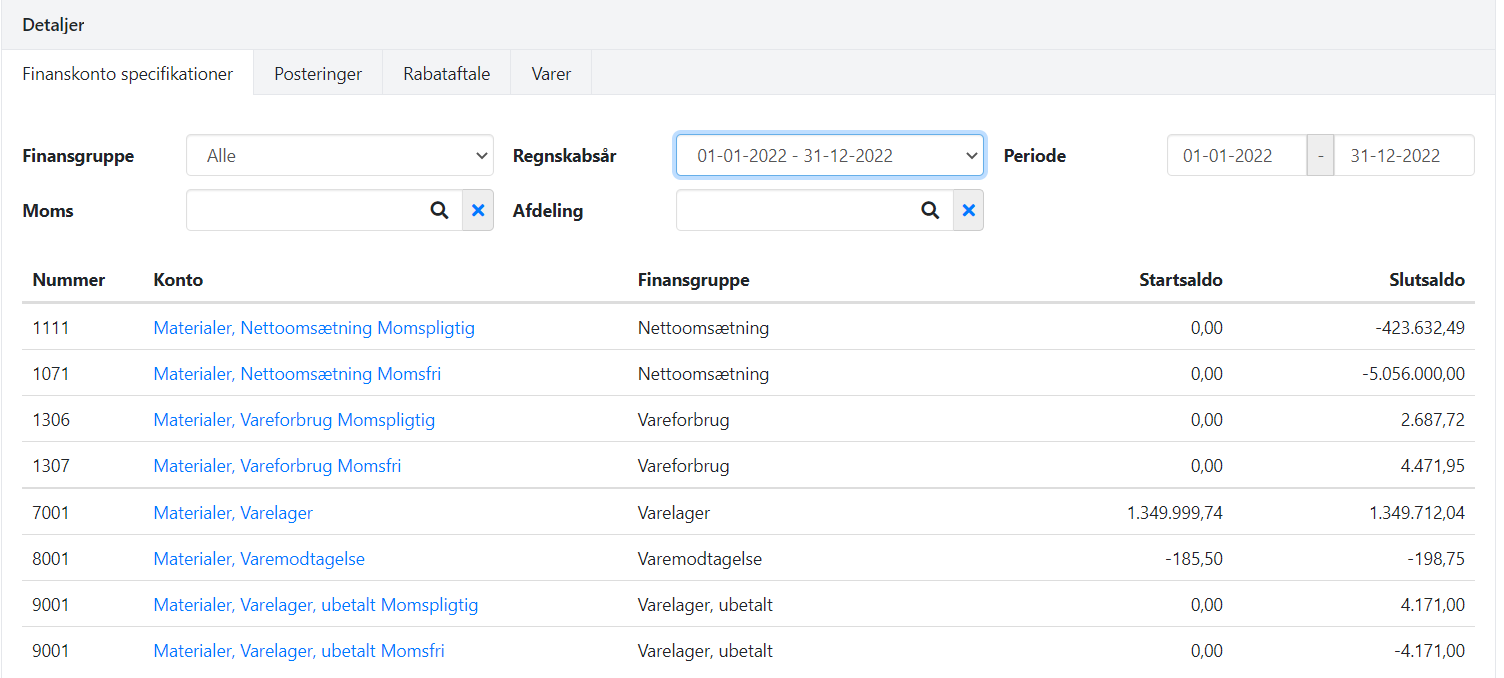Clear the Moms filter with the blue X
The image size is (1504, 678).
478,210
